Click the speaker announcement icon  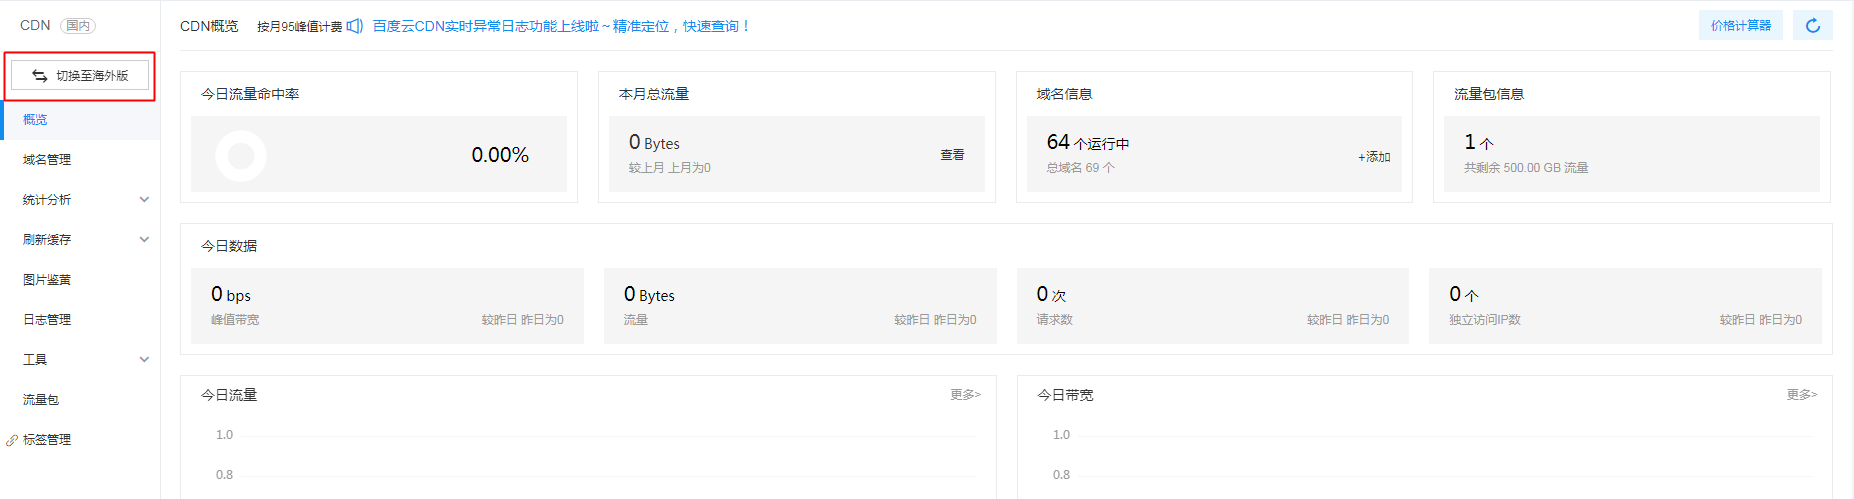(x=354, y=26)
